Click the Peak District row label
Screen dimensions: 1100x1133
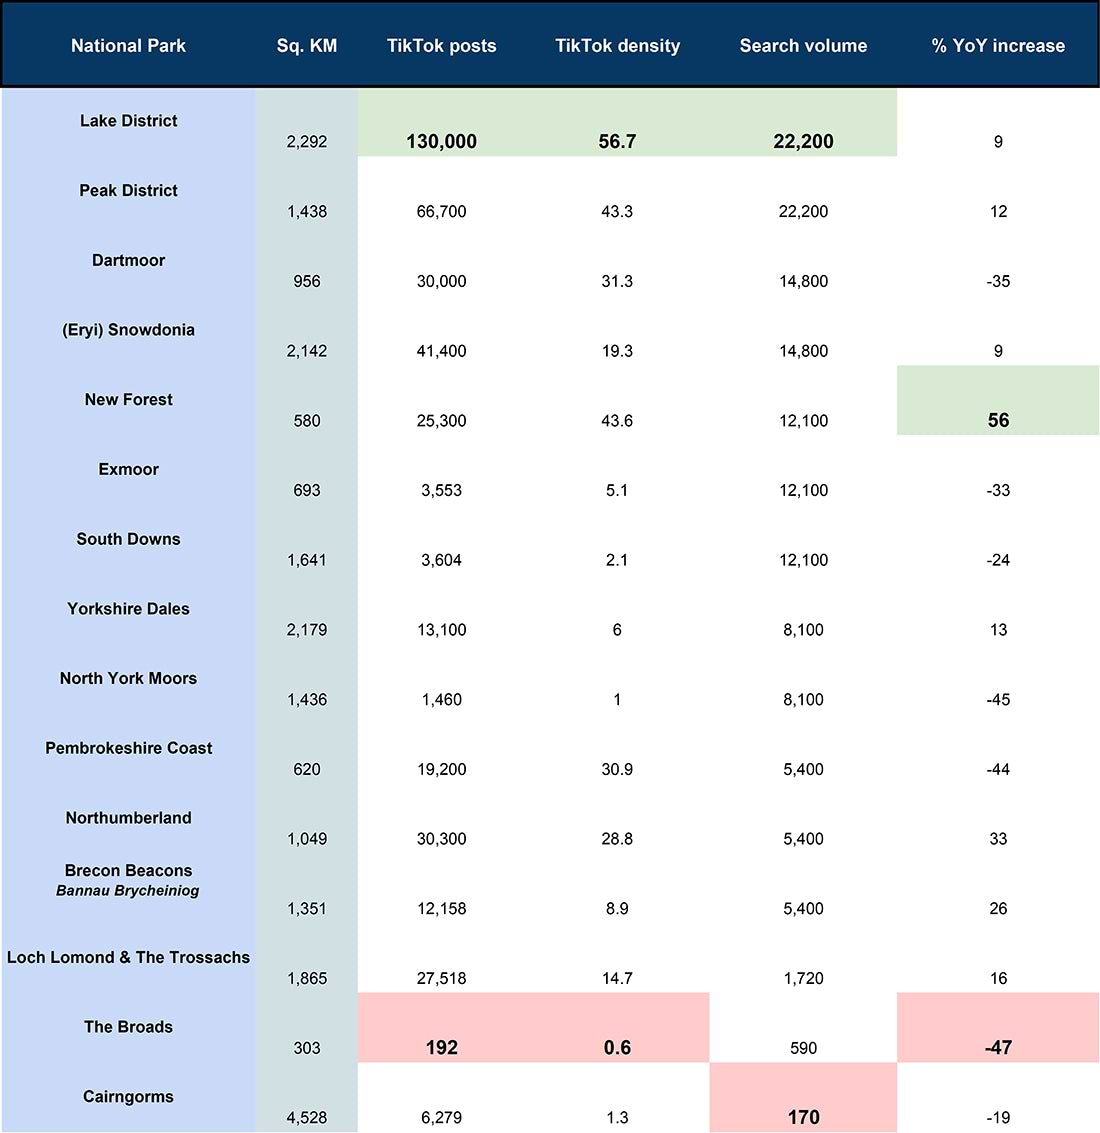coord(129,190)
